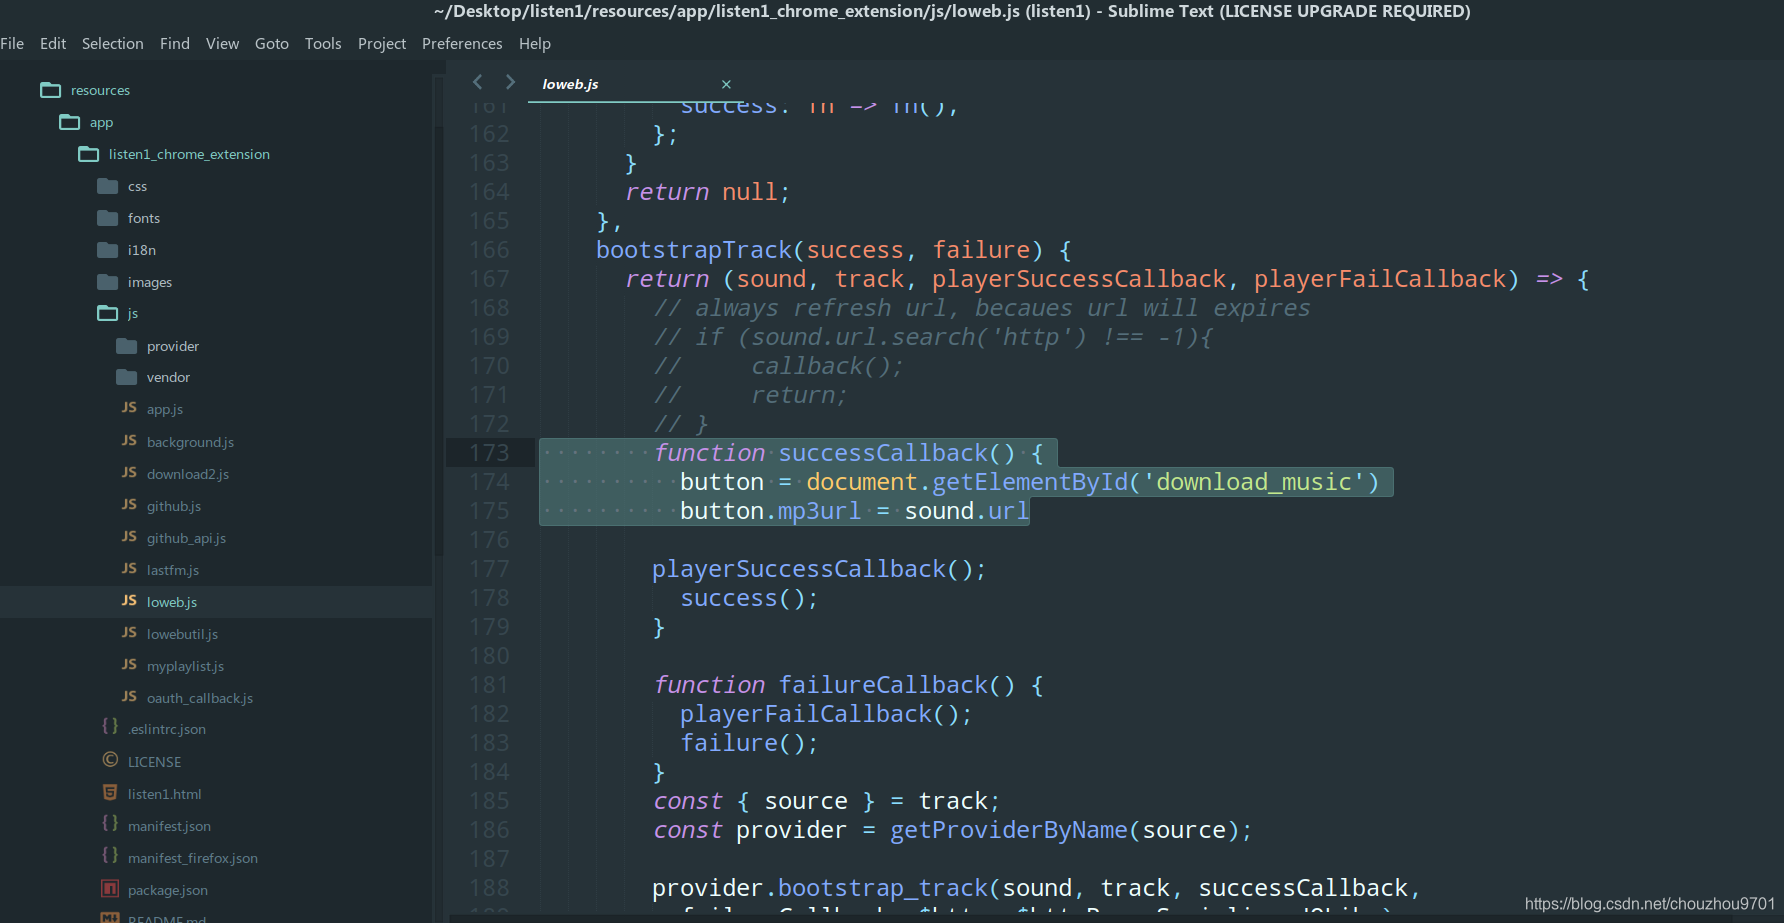
Task: Click the app folder icon
Action: click(x=69, y=122)
